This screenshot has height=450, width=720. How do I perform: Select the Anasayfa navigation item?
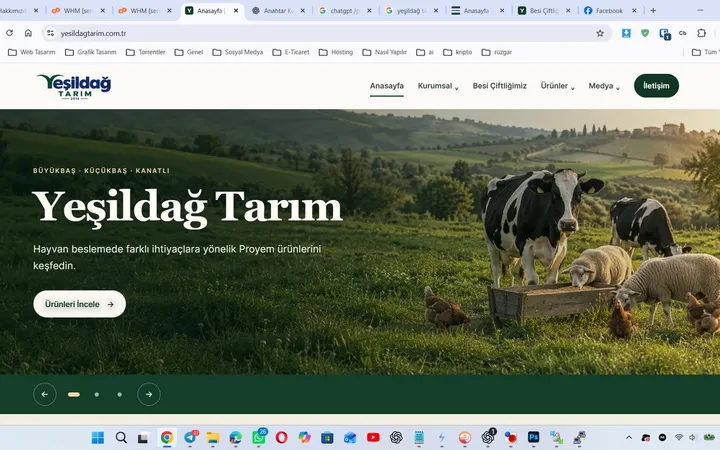[387, 86]
